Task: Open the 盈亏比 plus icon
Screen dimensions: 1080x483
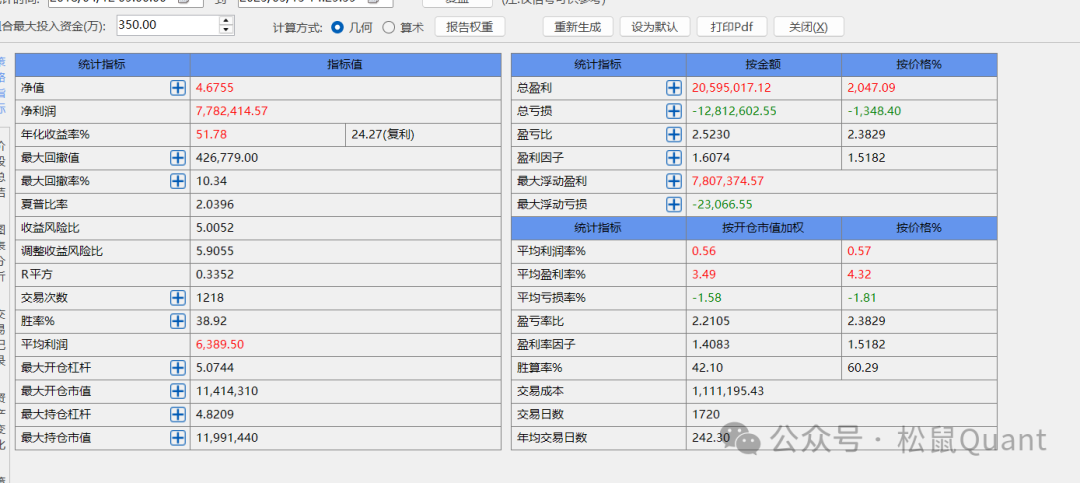Action: (674, 134)
